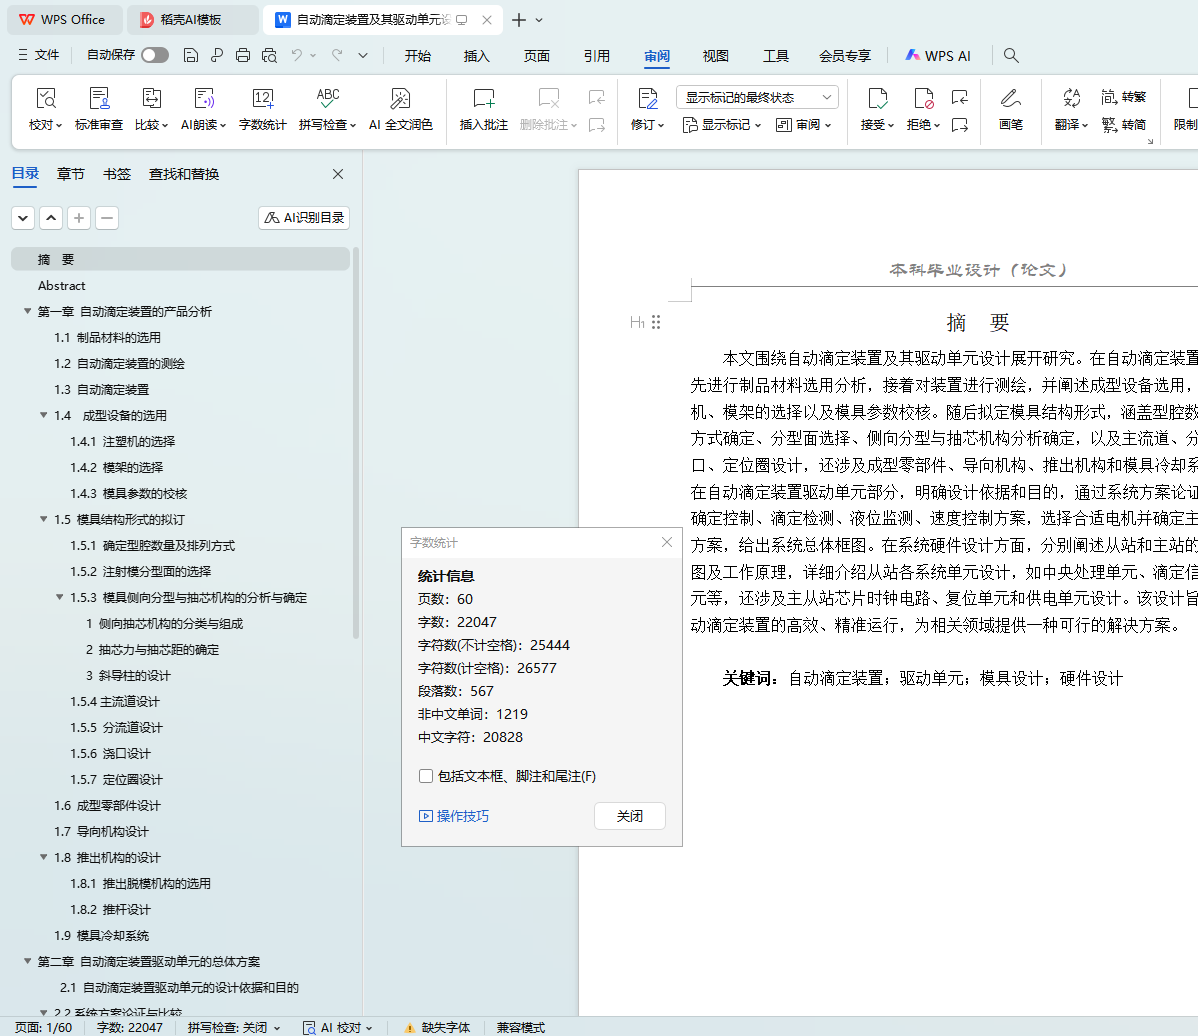The width and height of the screenshot is (1198, 1036).
Task: Click the 画笔 pen tool icon
Action: point(1010,99)
